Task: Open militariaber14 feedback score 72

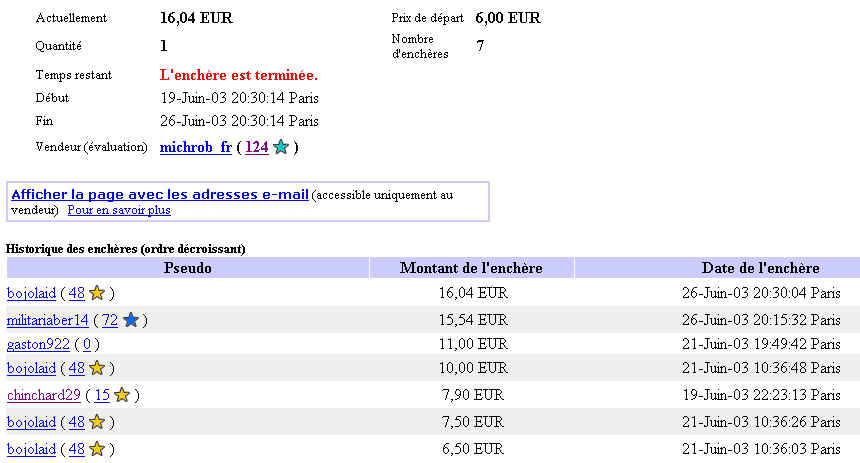Action: point(110,320)
